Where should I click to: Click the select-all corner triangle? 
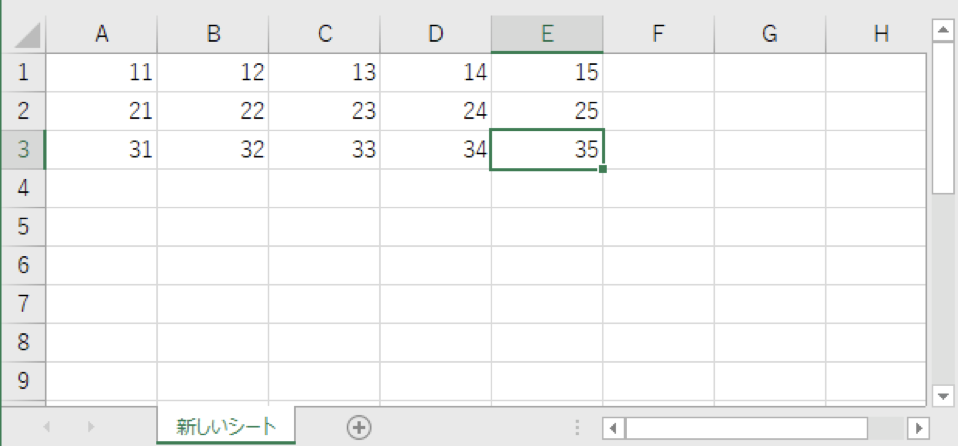point(27,36)
